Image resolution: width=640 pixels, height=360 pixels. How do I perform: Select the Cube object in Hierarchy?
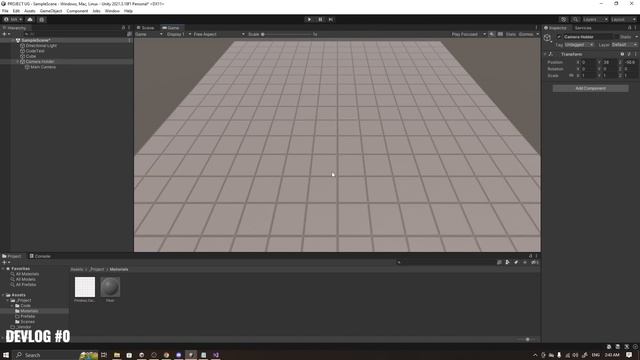[67, 56]
